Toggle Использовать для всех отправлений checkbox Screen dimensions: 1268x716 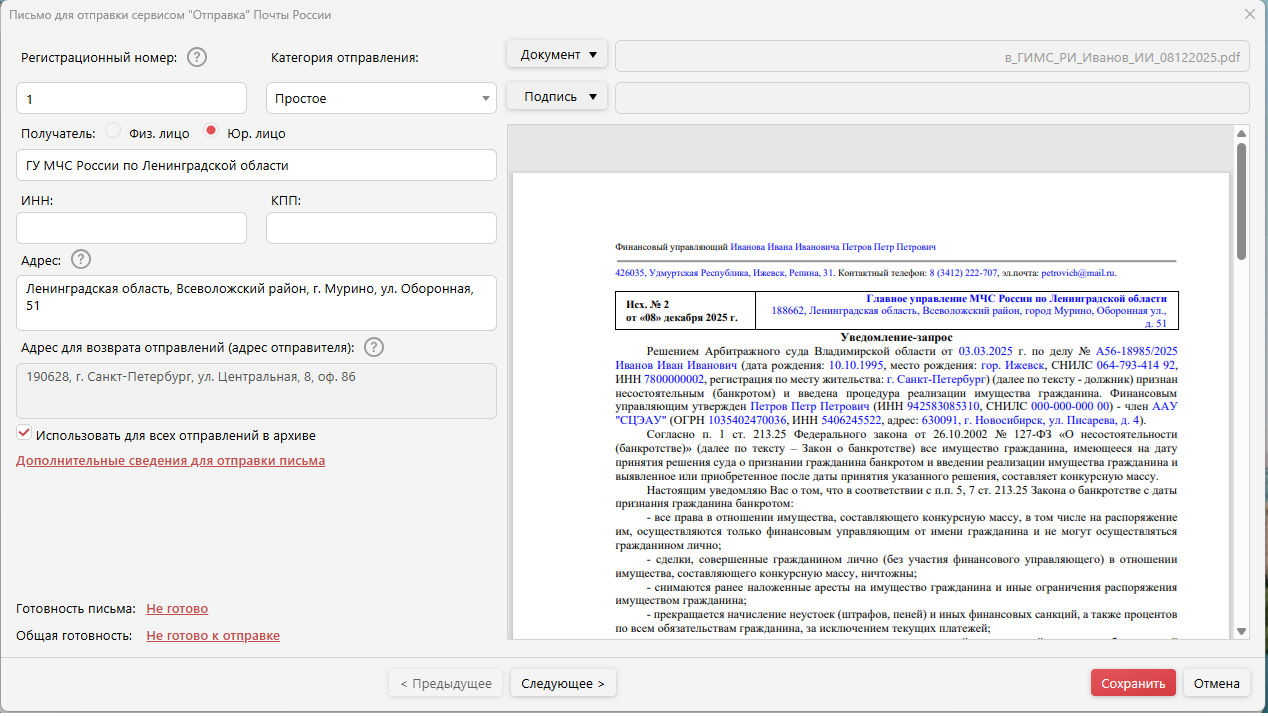coord(24,435)
